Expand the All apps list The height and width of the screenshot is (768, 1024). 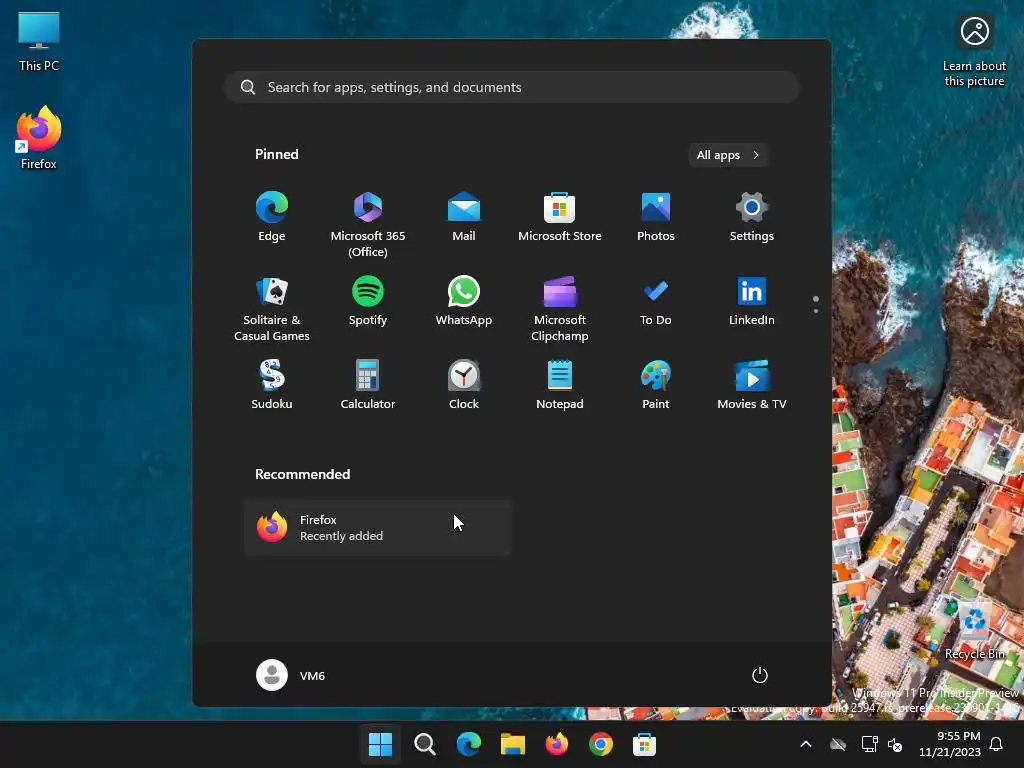pos(728,155)
